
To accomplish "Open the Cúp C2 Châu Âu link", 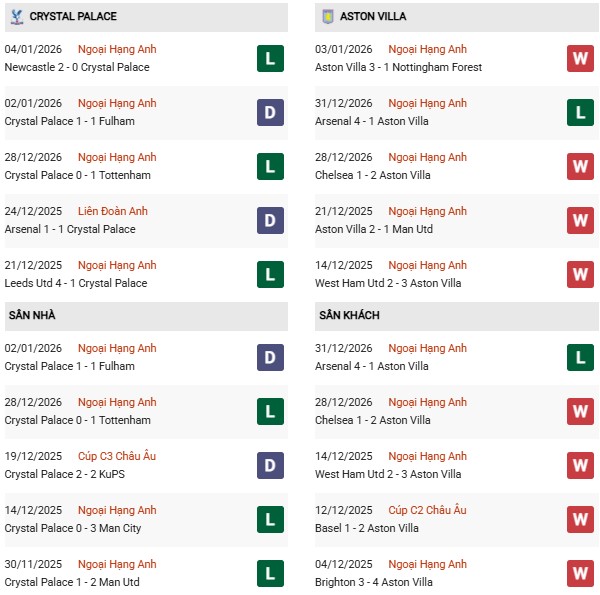I will [x=427, y=511].
